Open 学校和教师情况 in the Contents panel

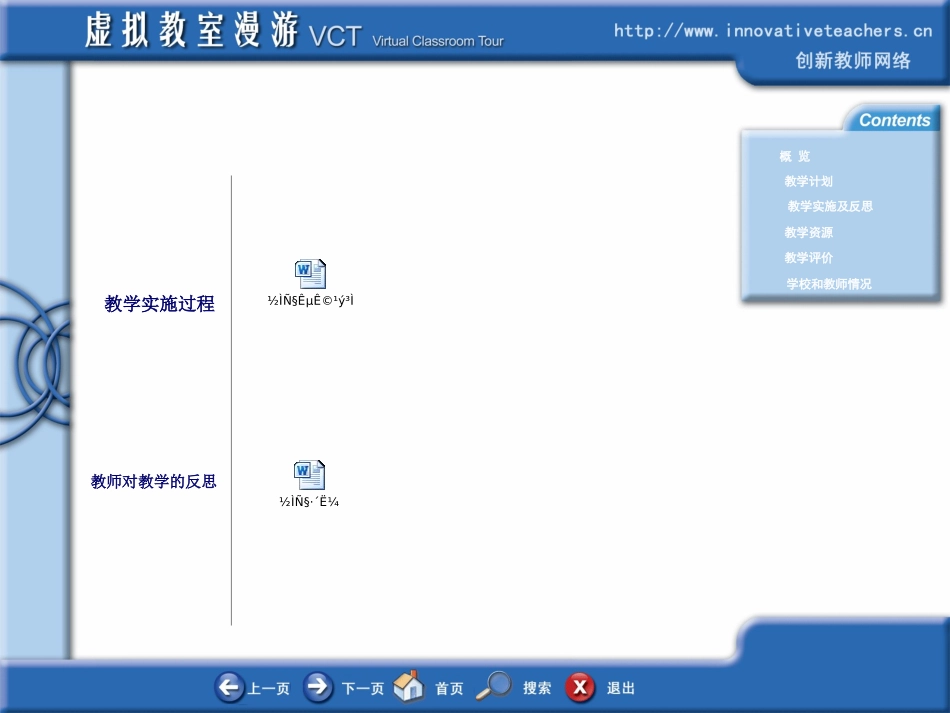[x=829, y=284]
